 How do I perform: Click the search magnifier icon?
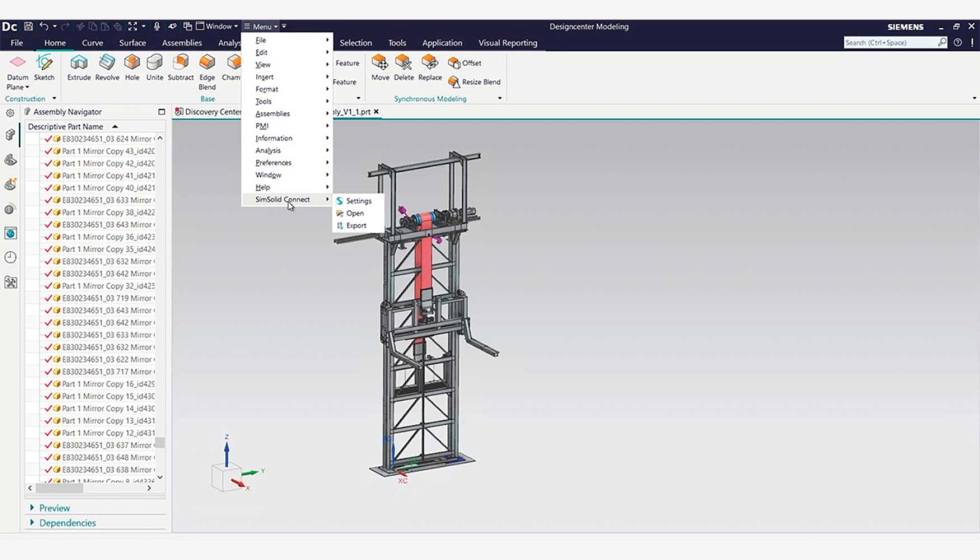pyautogui.click(x=942, y=42)
